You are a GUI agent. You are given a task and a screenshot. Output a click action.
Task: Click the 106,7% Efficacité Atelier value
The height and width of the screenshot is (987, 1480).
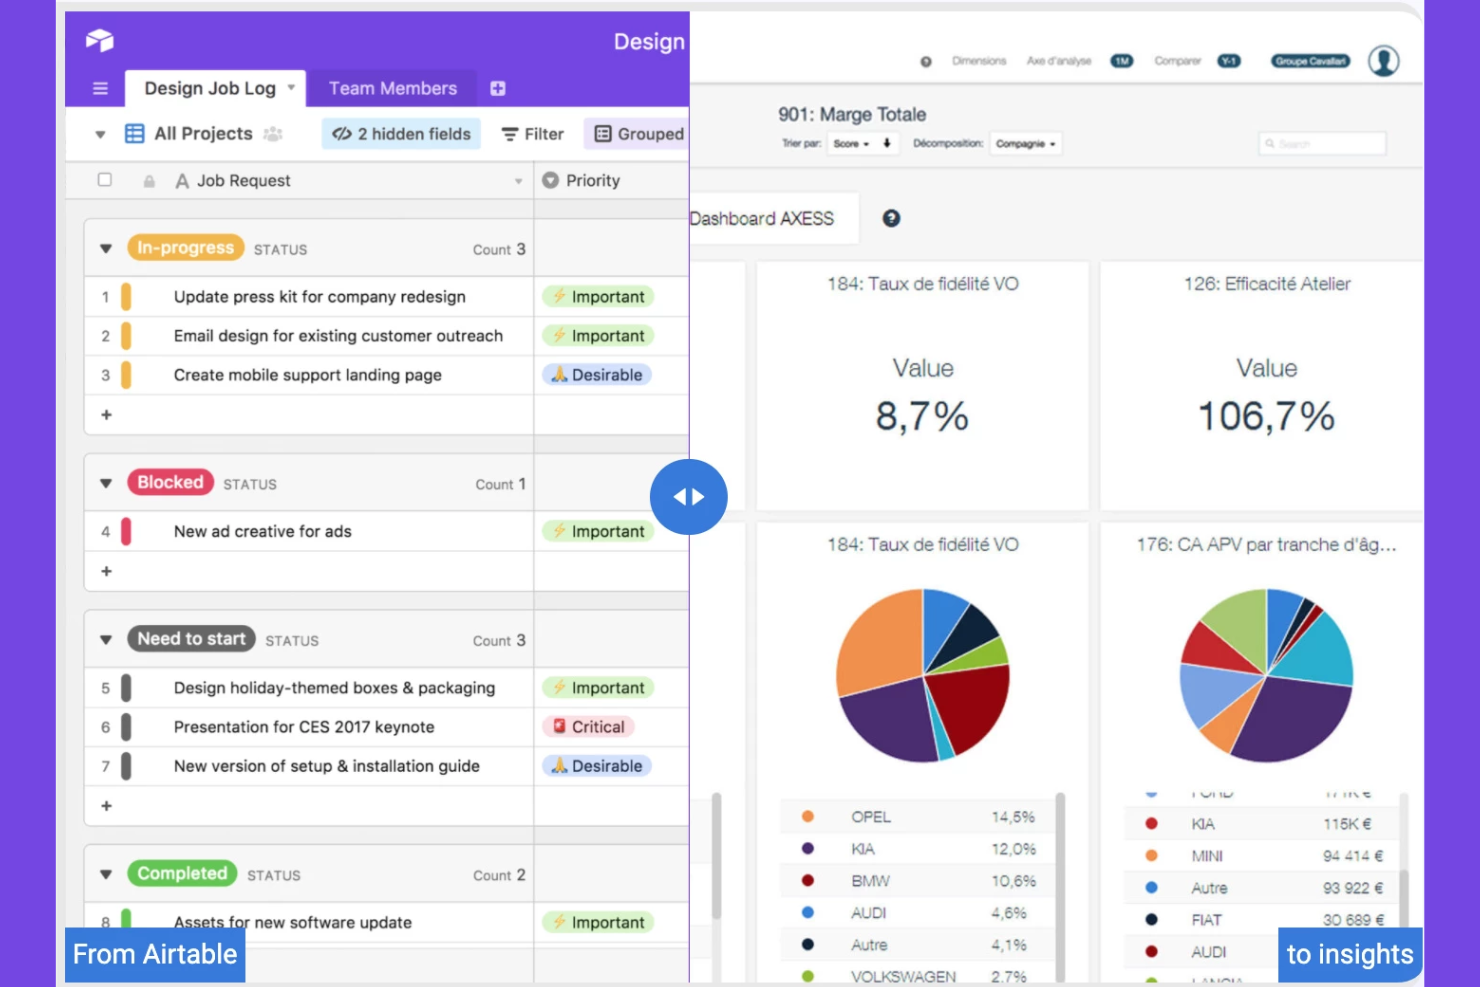pyautogui.click(x=1266, y=416)
